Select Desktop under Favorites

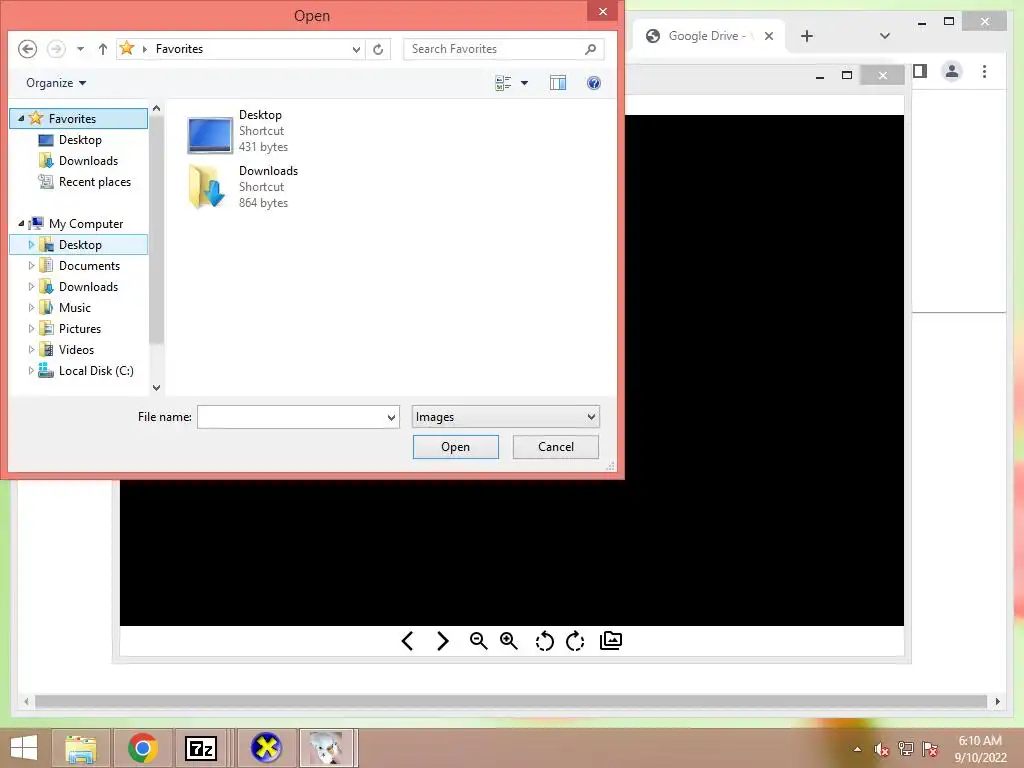pos(80,140)
